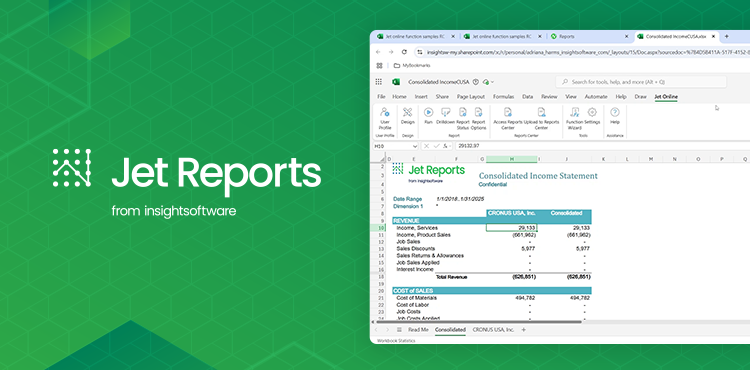Click the browser Back arrow
This screenshot has width=750, height=370.
click(x=378, y=52)
